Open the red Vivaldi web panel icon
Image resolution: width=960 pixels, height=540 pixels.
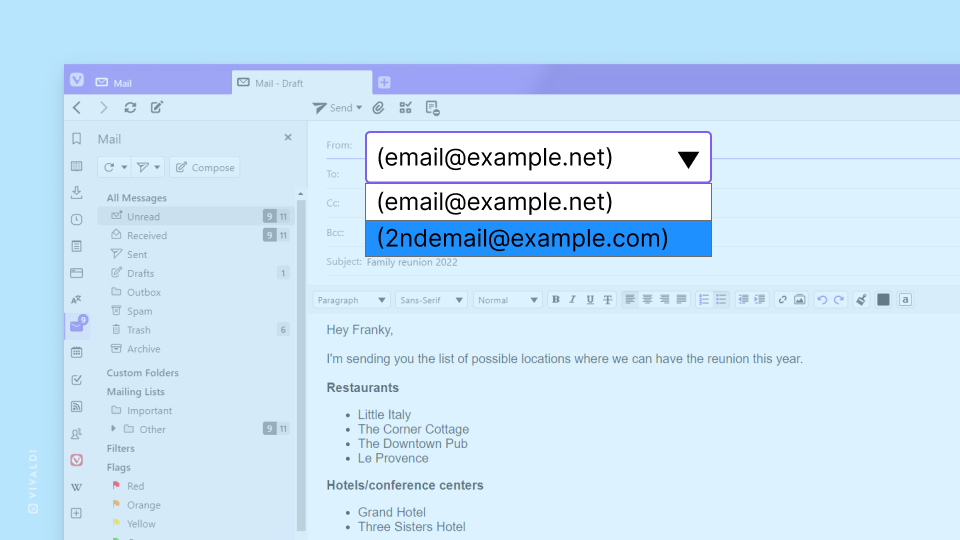[77, 460]
